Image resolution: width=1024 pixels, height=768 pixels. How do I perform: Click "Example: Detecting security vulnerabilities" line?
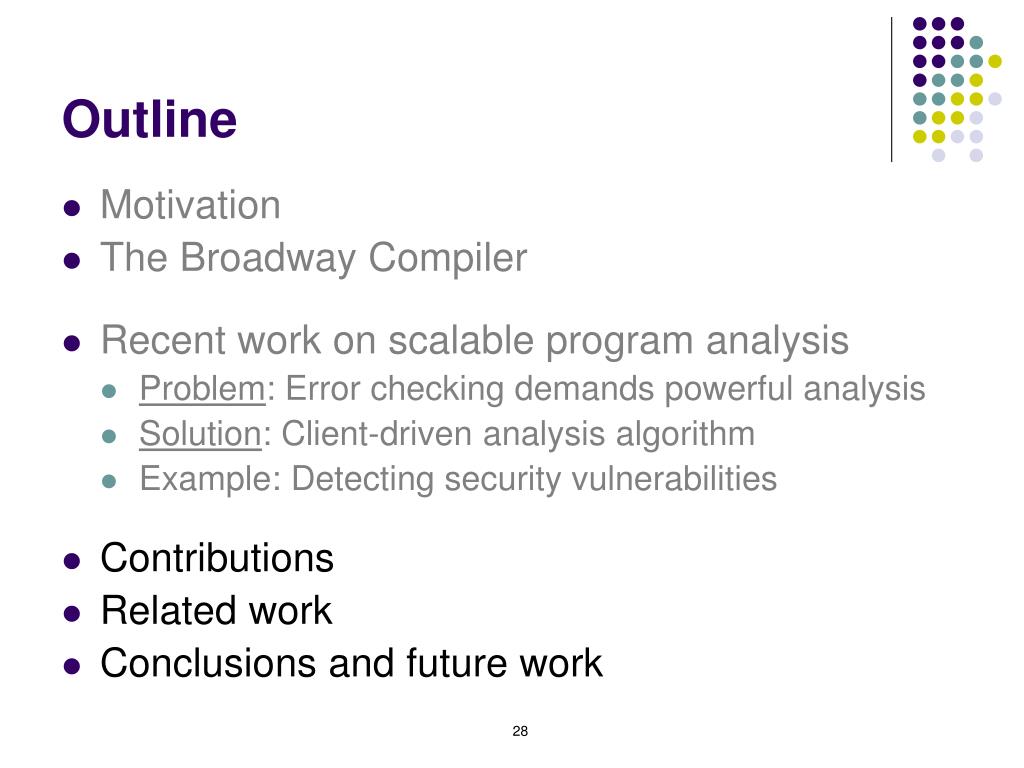coord(458,479)
